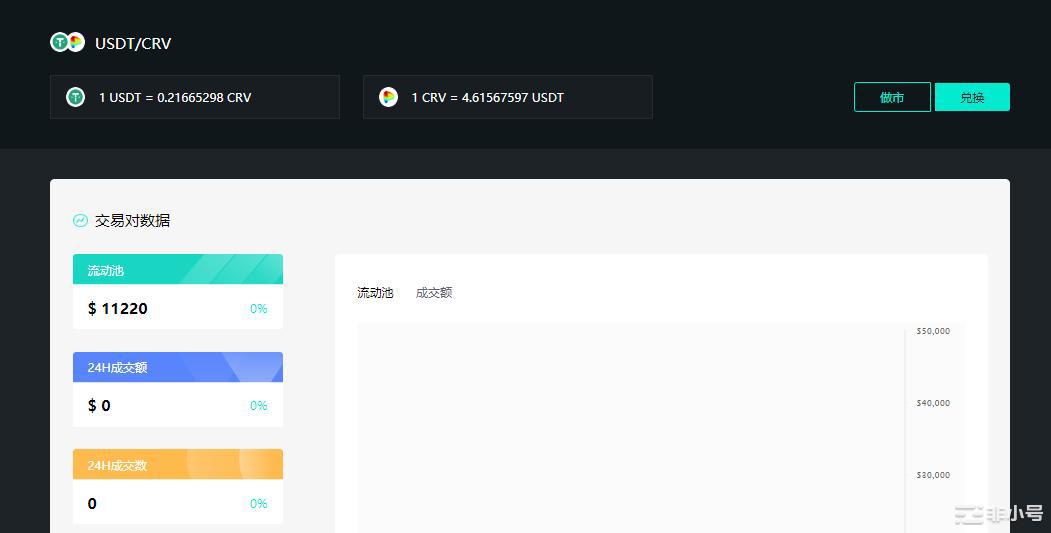Click the chart icon beside 交易对数据

point(80,221)
